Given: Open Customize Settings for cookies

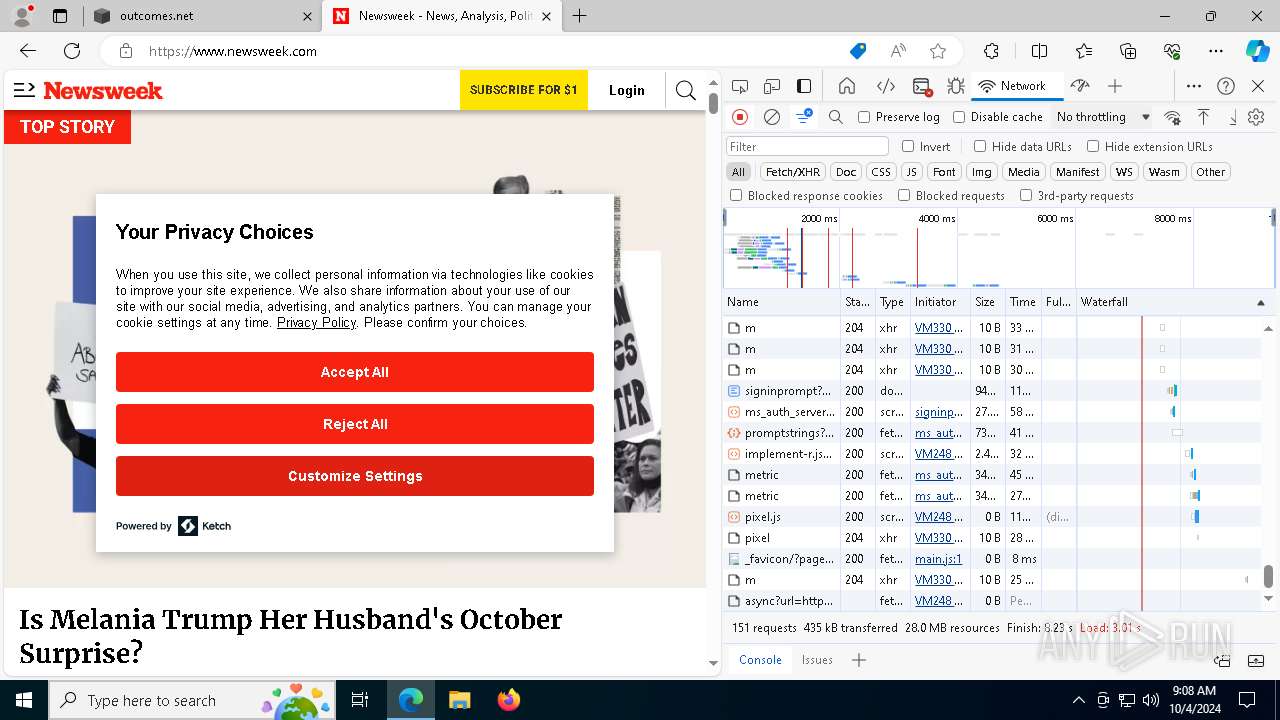Looking at the screenshot, I should pos(355,476).
